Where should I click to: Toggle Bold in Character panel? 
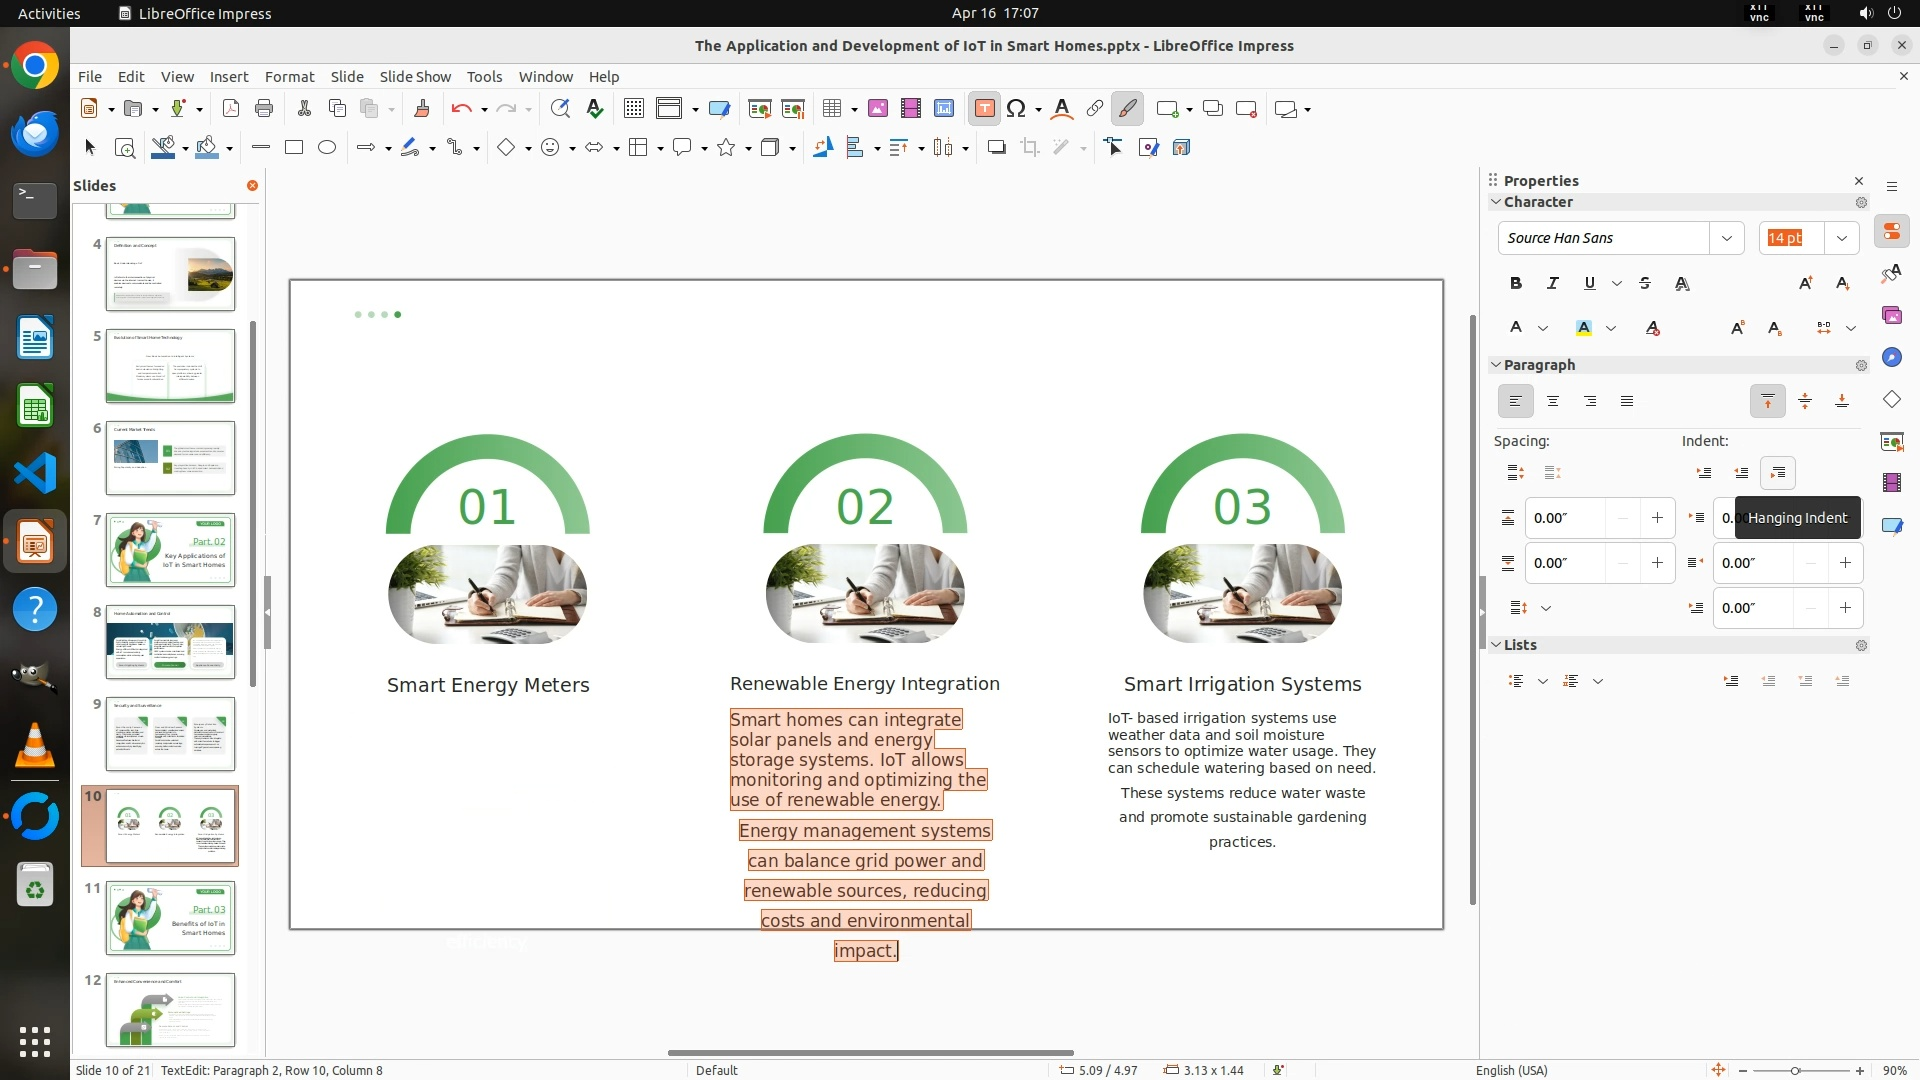click(x=1516, y=284)
